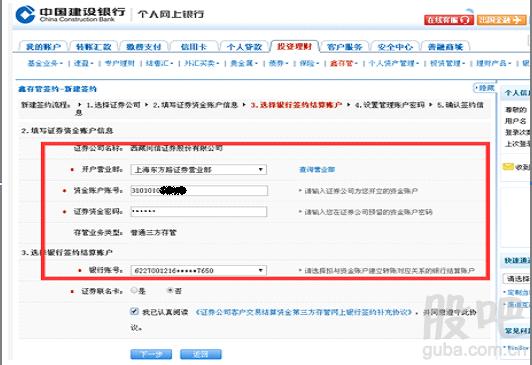This screenshot has height=365, width=532.
Task: Focus the 资金账户账号 input field
Action: coord(199,191)
